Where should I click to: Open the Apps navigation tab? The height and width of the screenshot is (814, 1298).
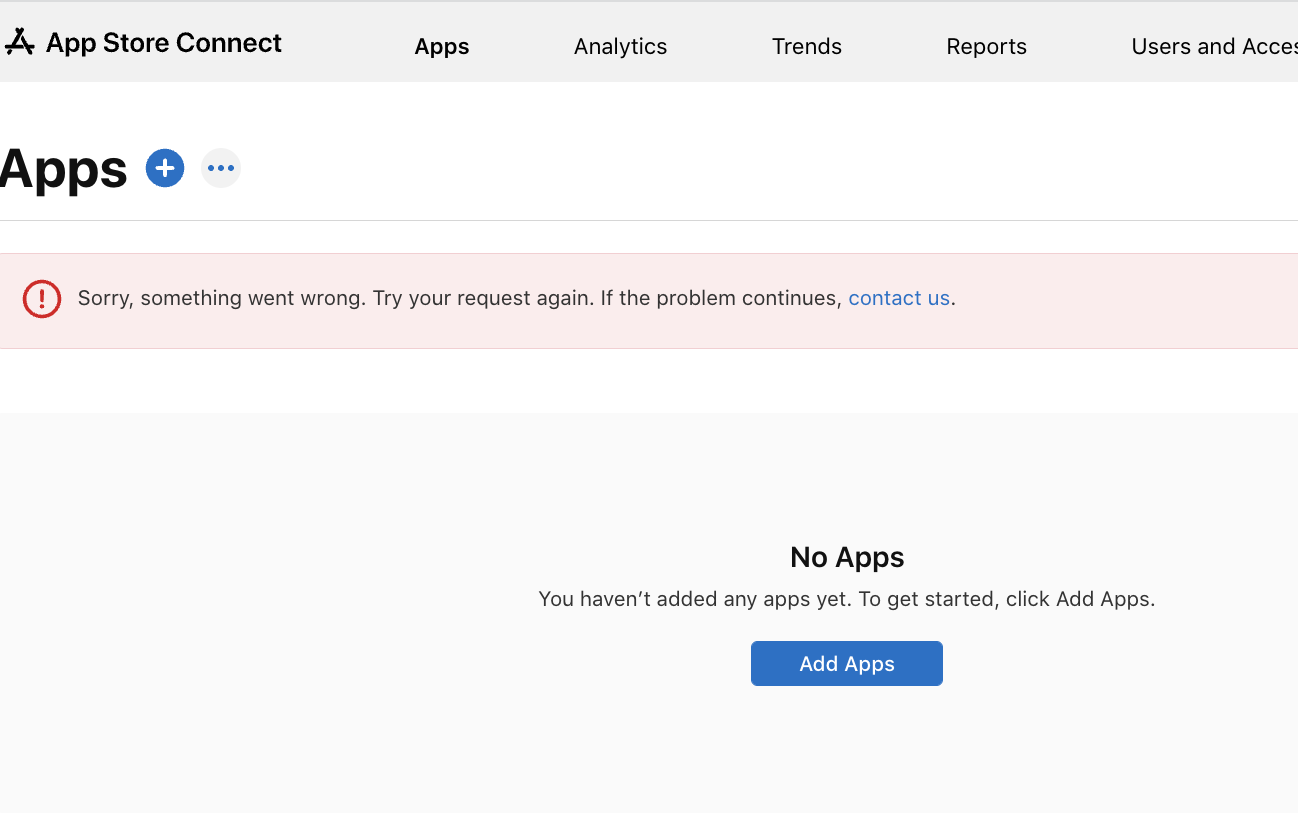442,47
